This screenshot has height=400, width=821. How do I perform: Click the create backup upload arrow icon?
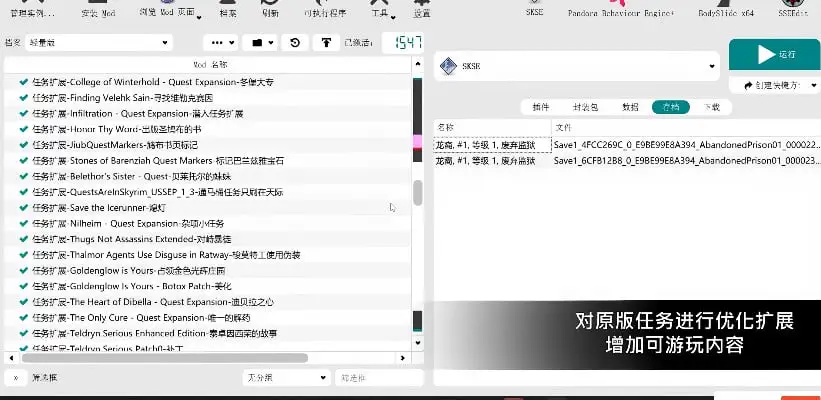pos(326,42)
